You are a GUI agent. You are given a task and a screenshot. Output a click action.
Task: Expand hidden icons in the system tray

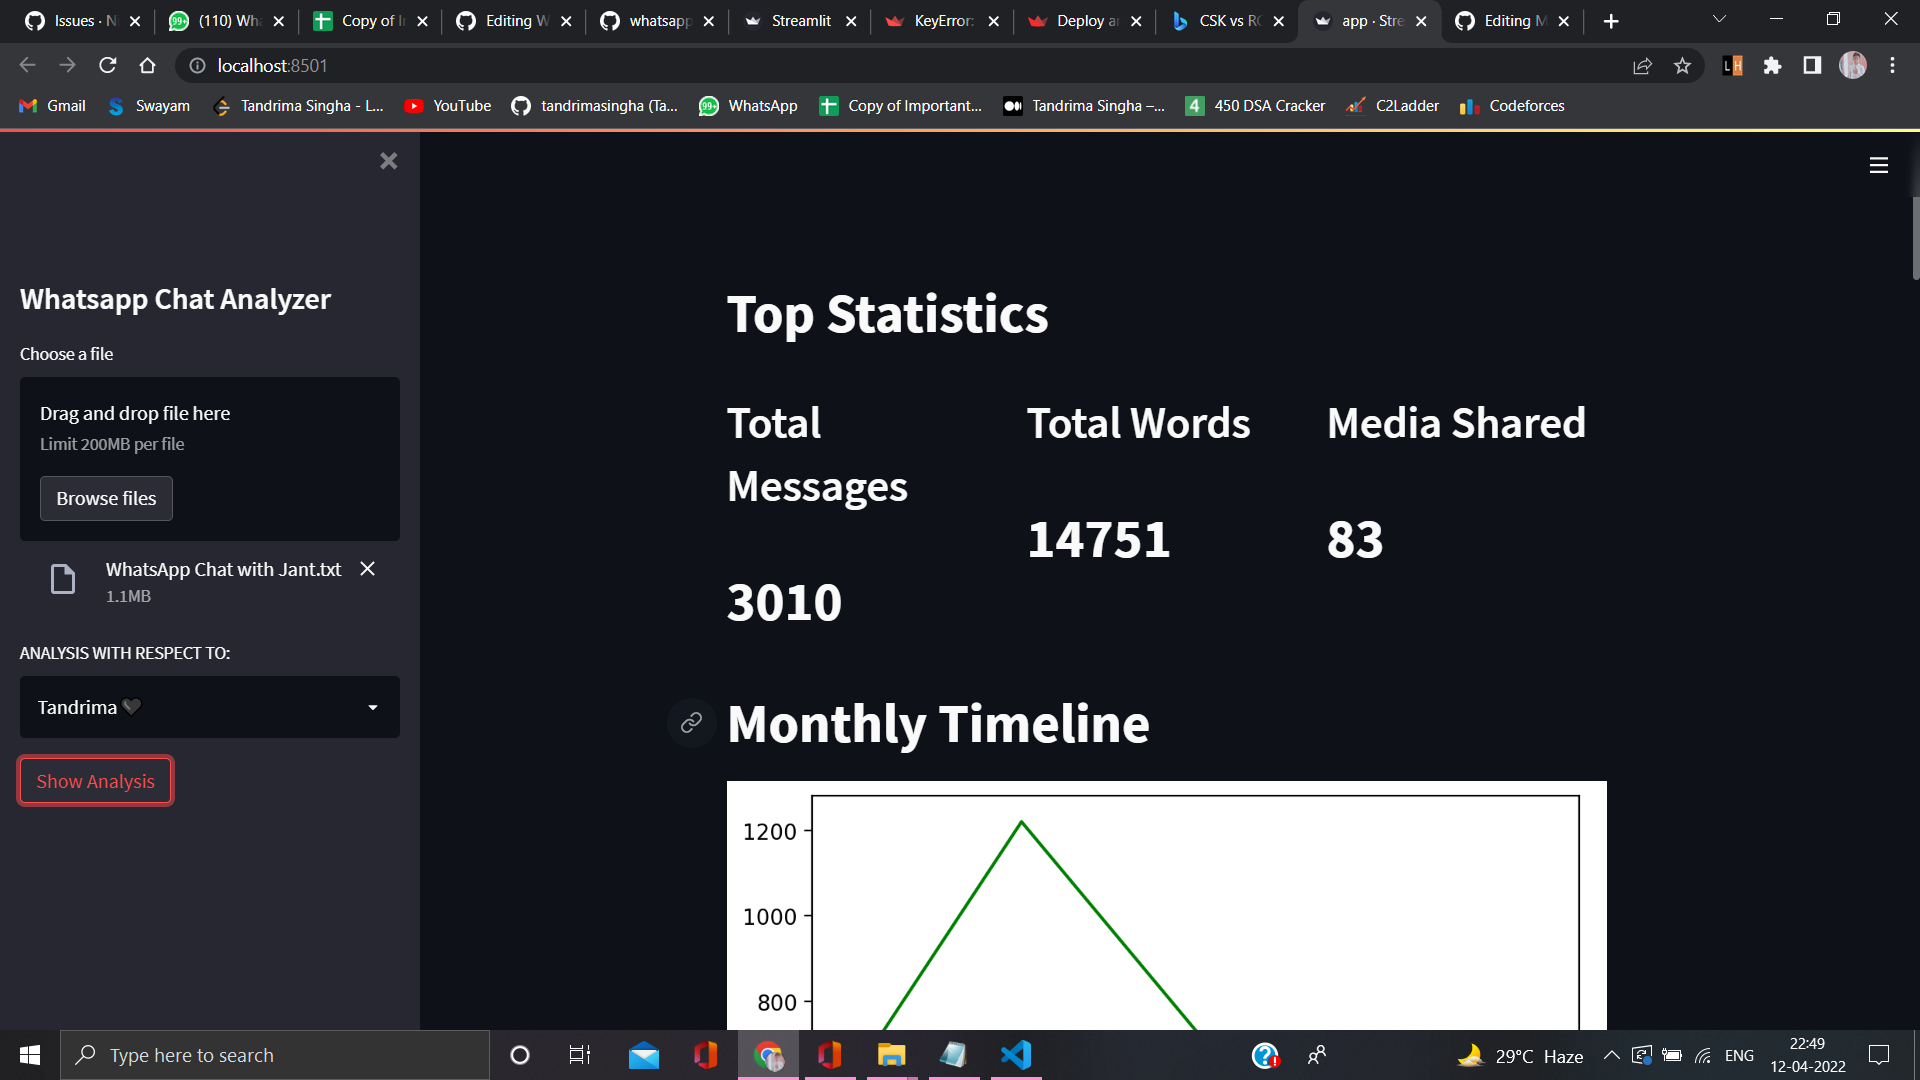point(1610,1054)
